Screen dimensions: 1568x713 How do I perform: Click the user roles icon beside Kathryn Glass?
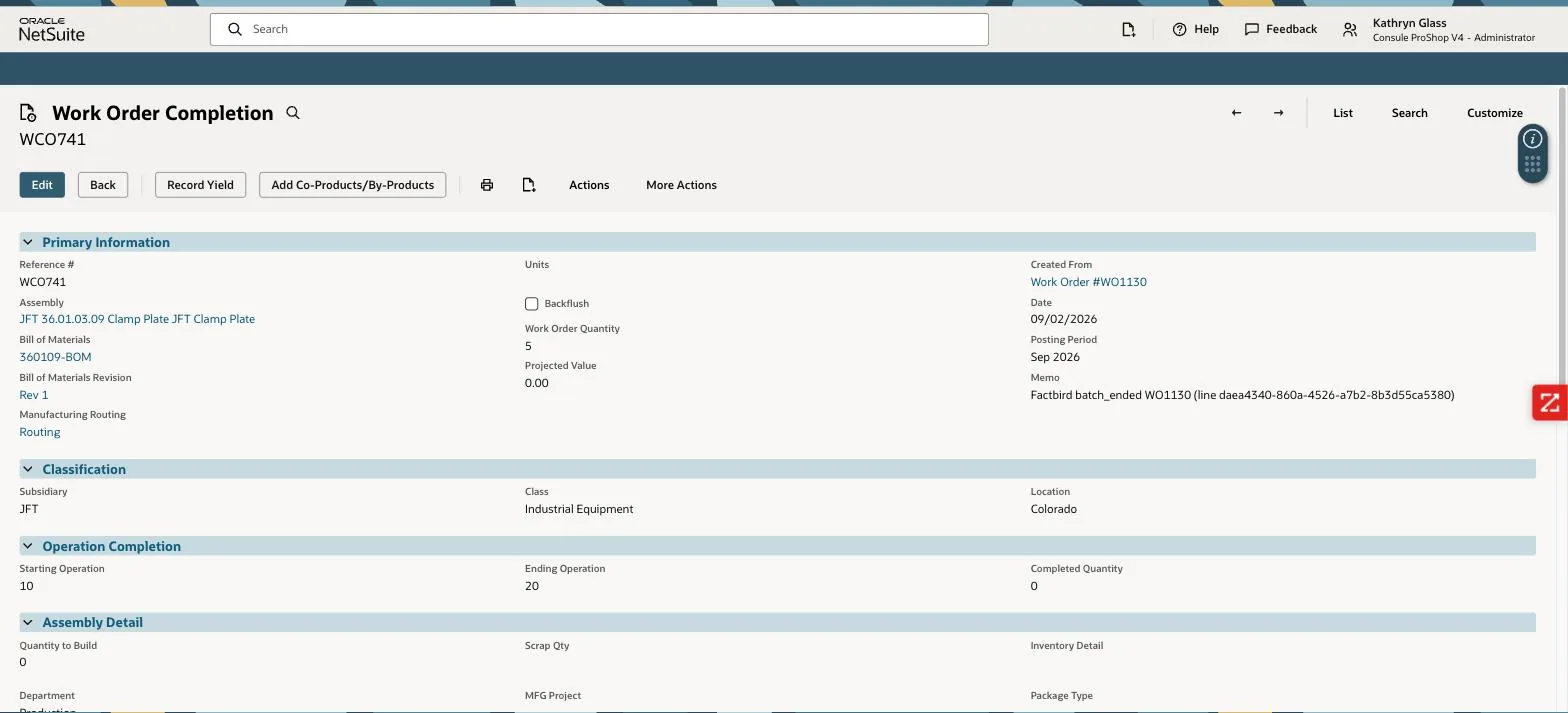tap(1350, 30)
